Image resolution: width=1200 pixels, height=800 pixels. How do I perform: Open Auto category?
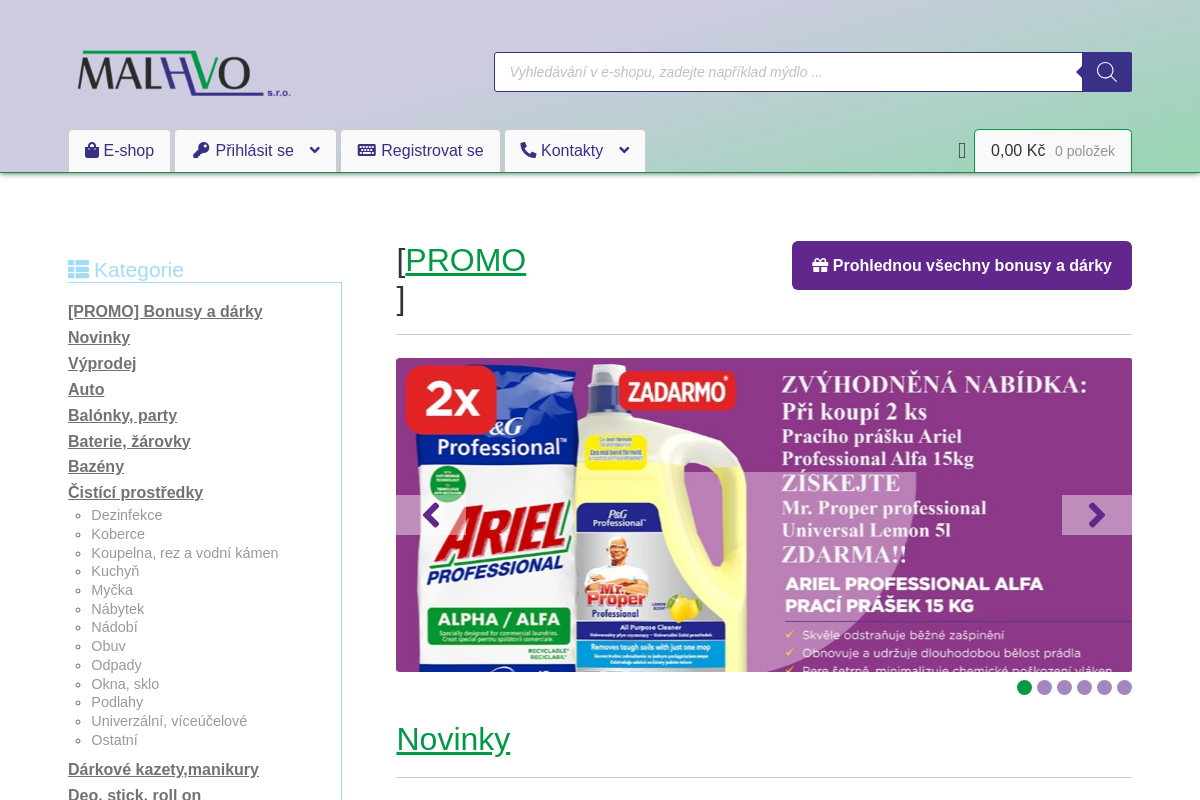click(x=86, y=390)
